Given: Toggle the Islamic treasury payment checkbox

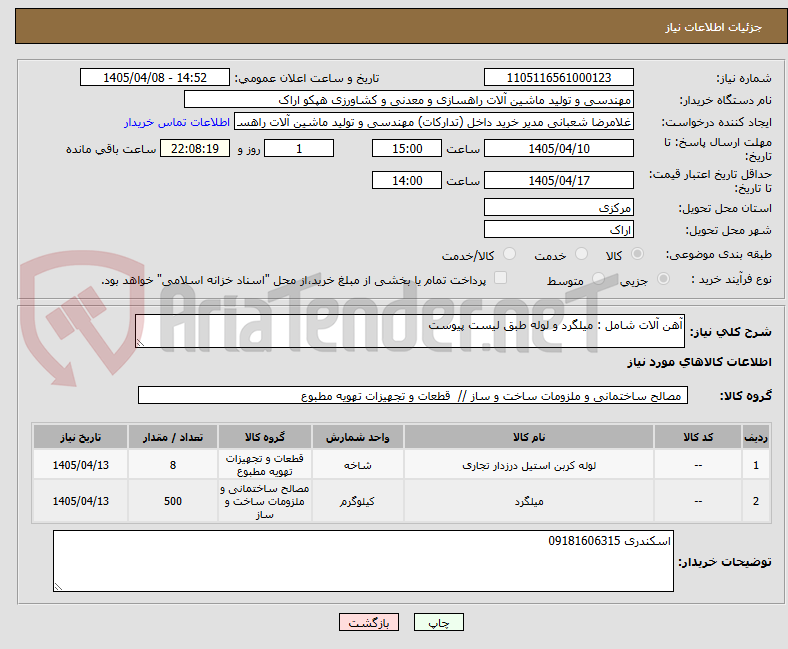Looking at the screenshot, I should [501, 278].
